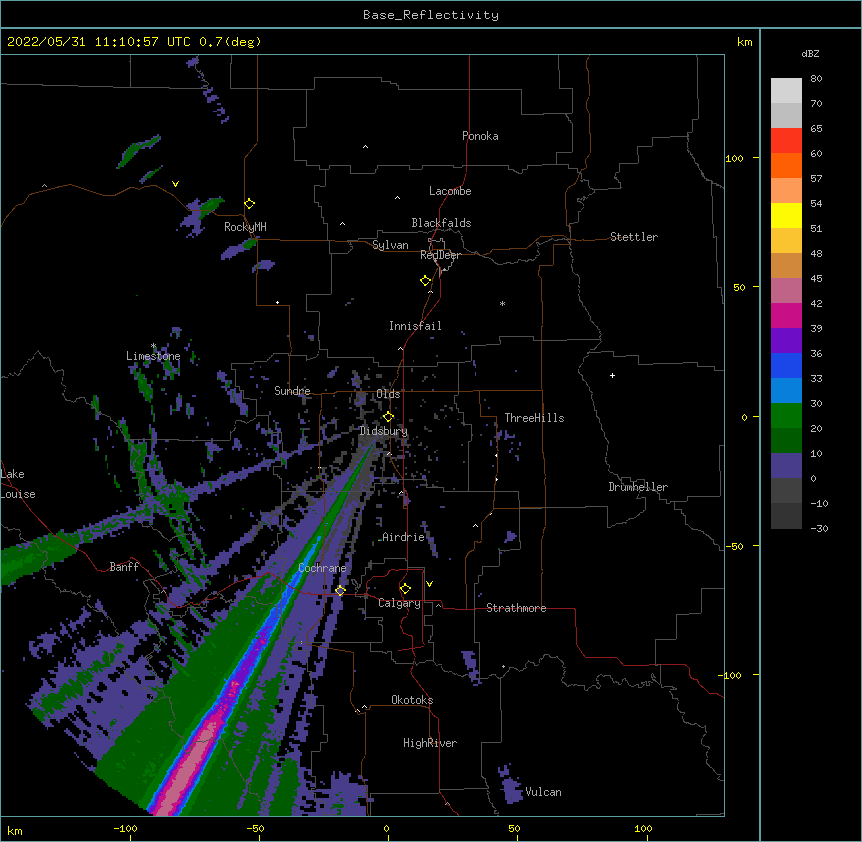Click the km unit label at bottom left
Image resolution: width=862 pixels, height=842 pixels.
15,830
